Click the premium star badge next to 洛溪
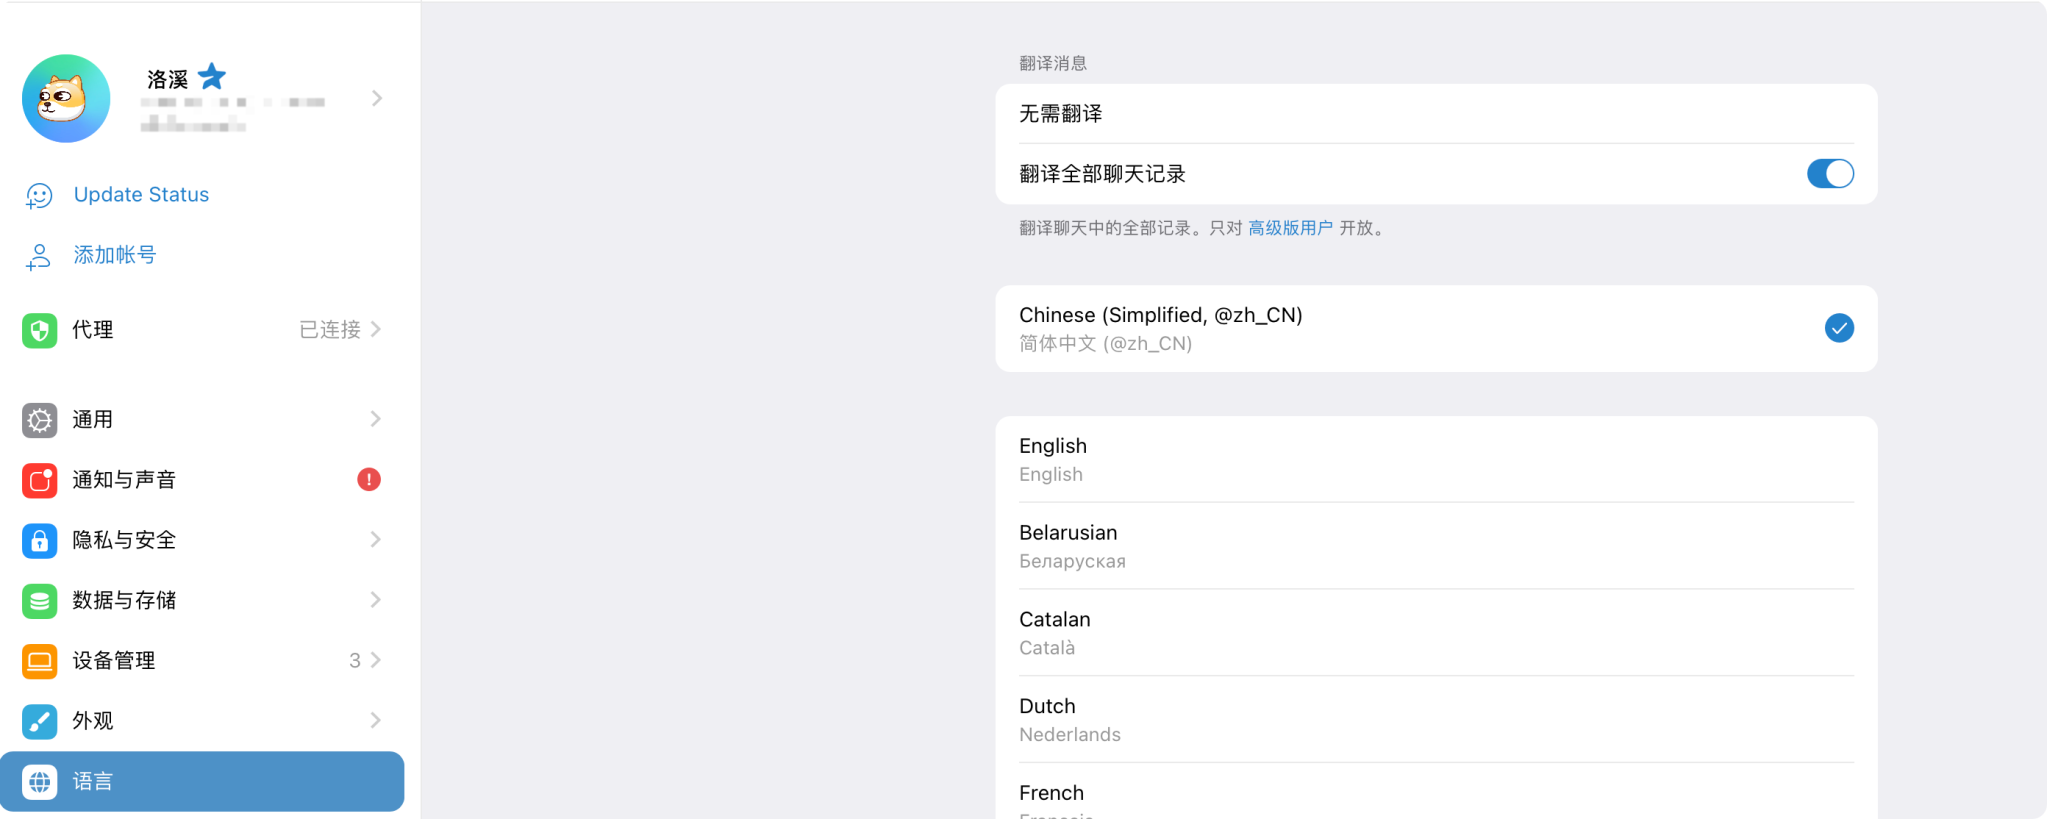 (x=212, y=77)
